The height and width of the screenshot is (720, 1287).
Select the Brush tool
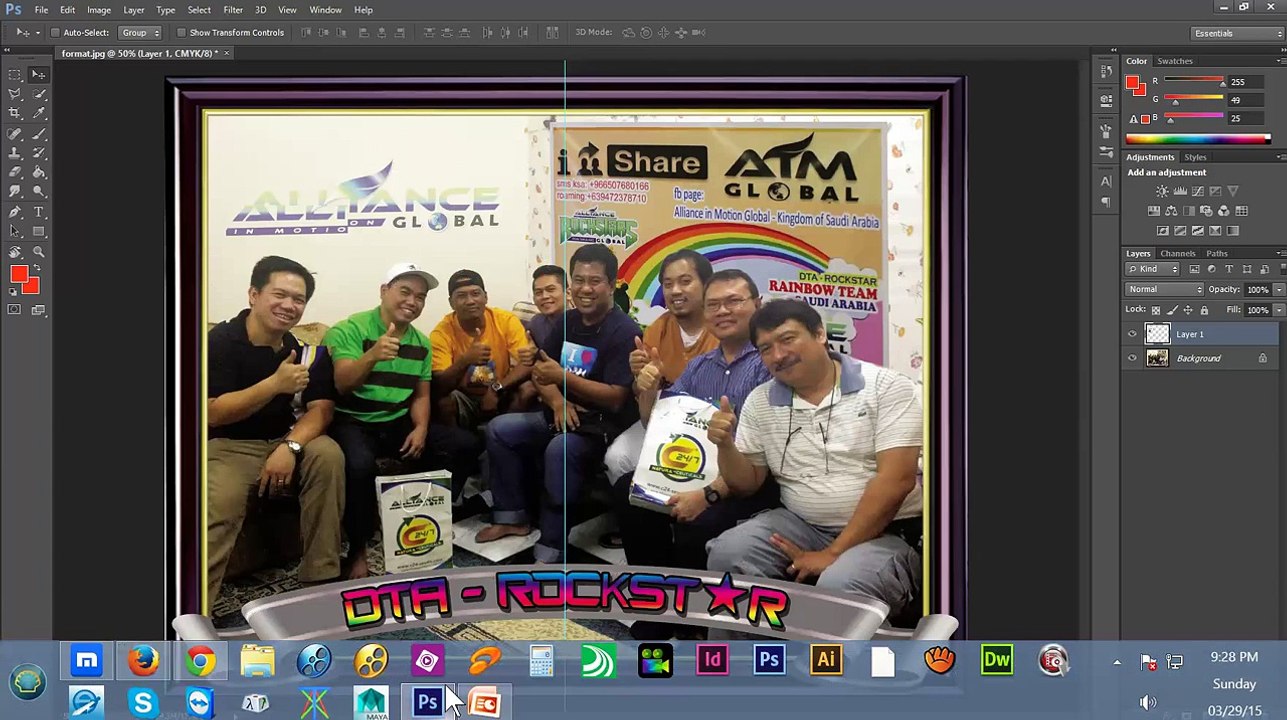pos(38,134)
